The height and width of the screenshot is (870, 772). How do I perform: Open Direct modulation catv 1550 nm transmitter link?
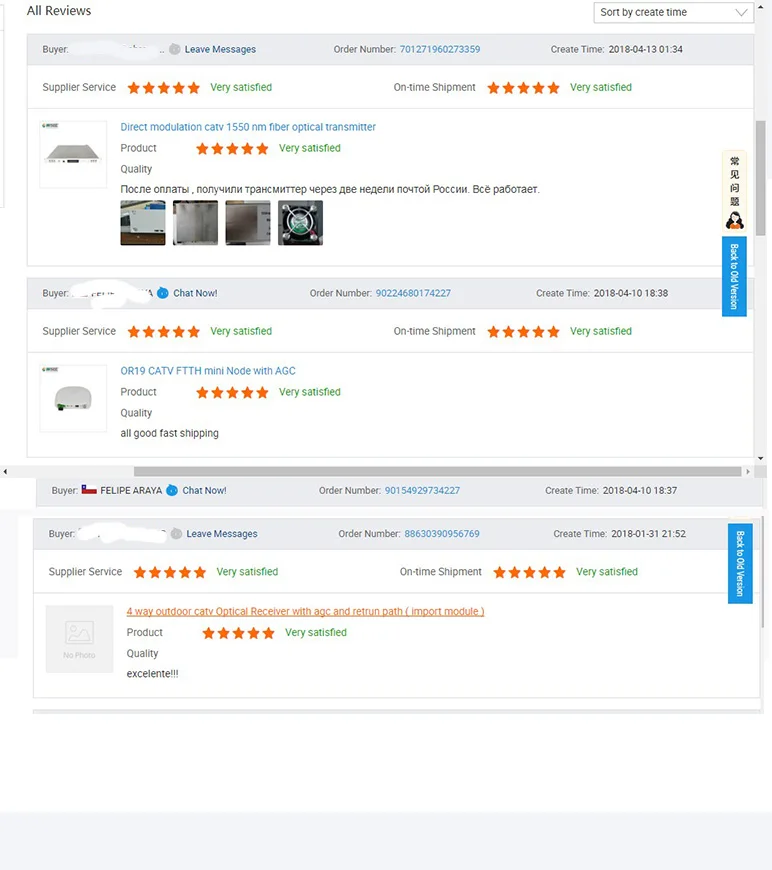coord(248,127)
